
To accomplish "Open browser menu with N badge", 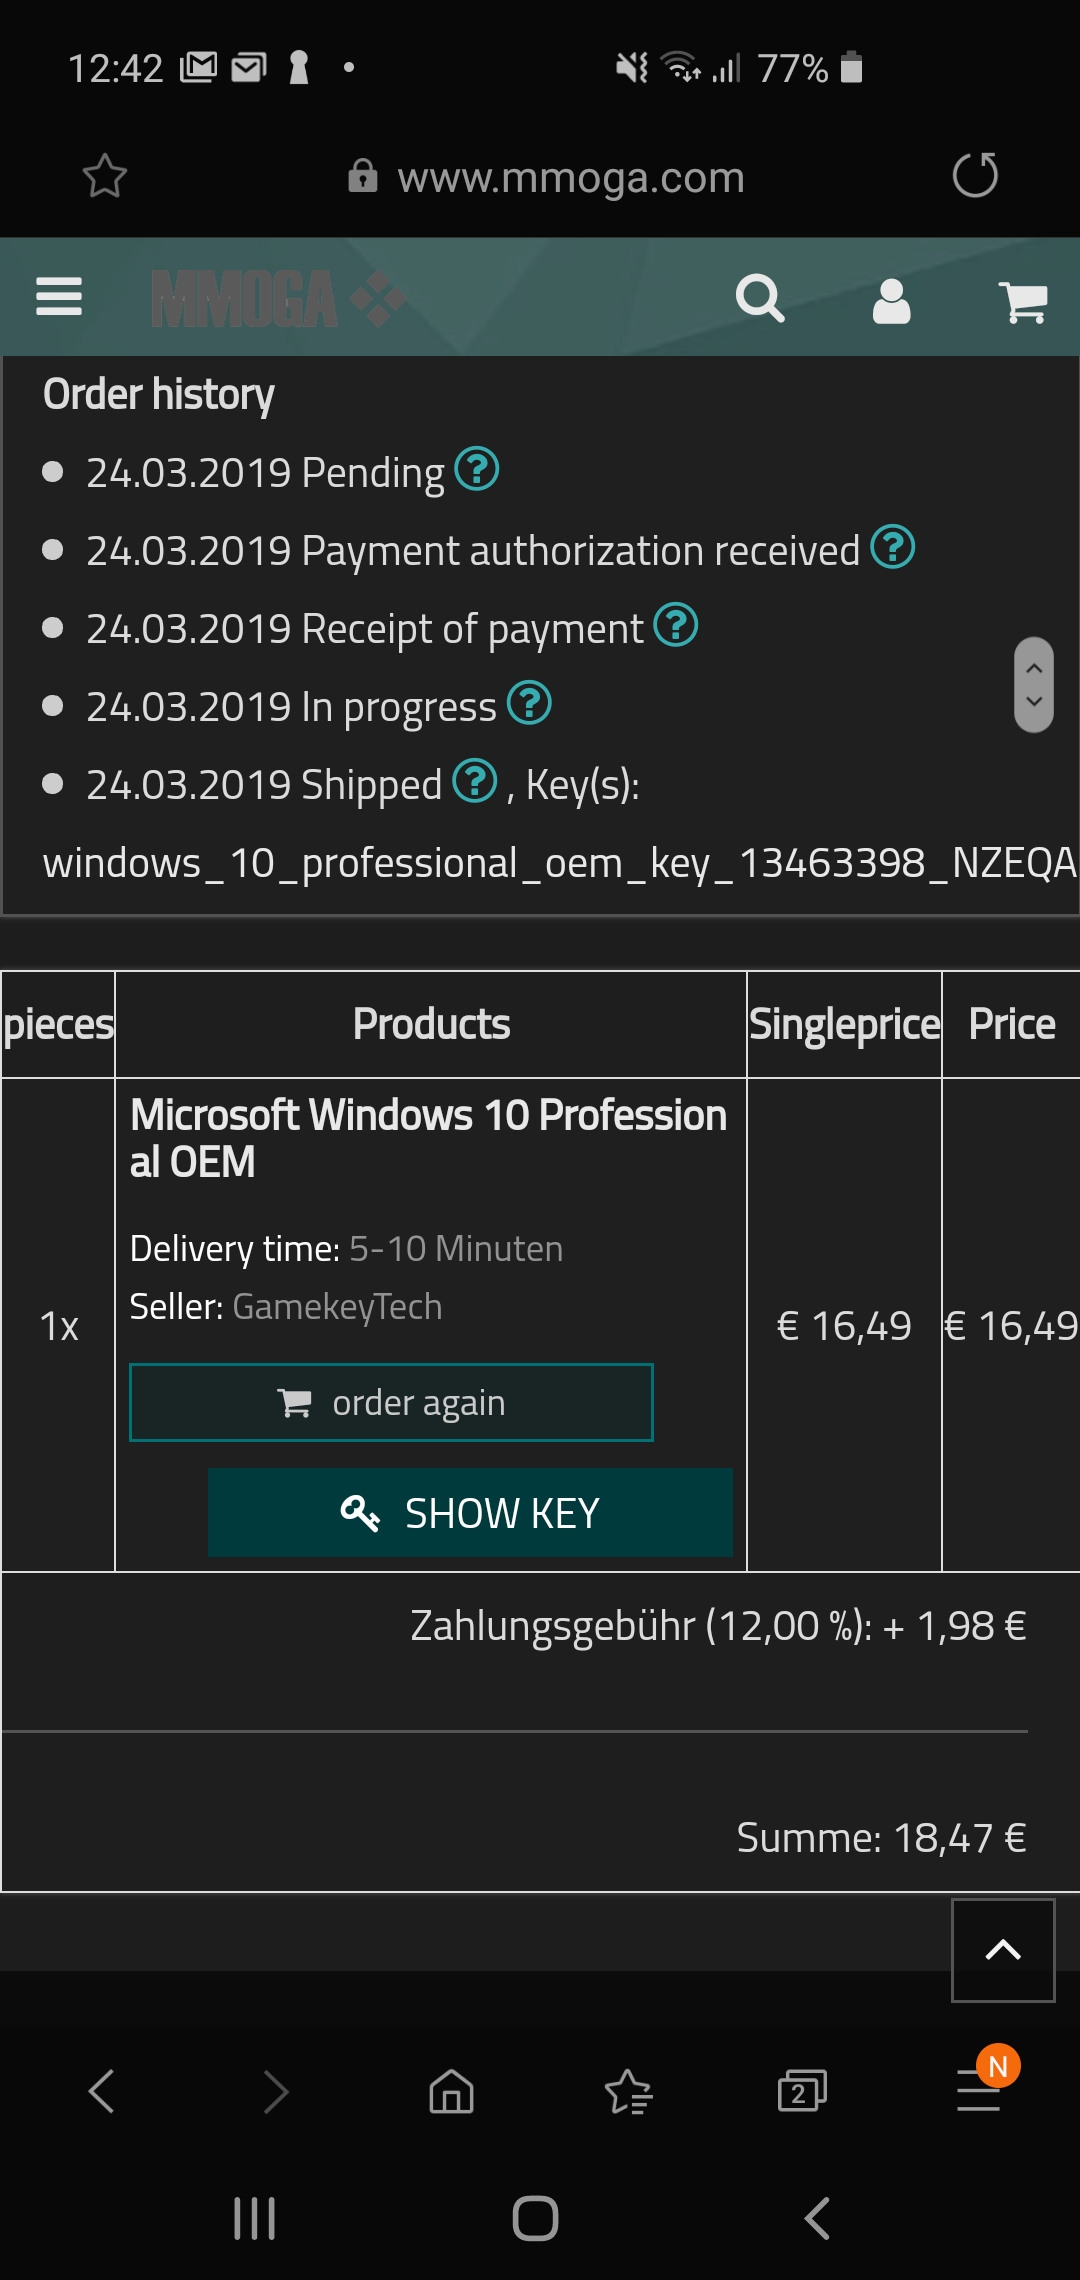I will [x=979, y=2089].
